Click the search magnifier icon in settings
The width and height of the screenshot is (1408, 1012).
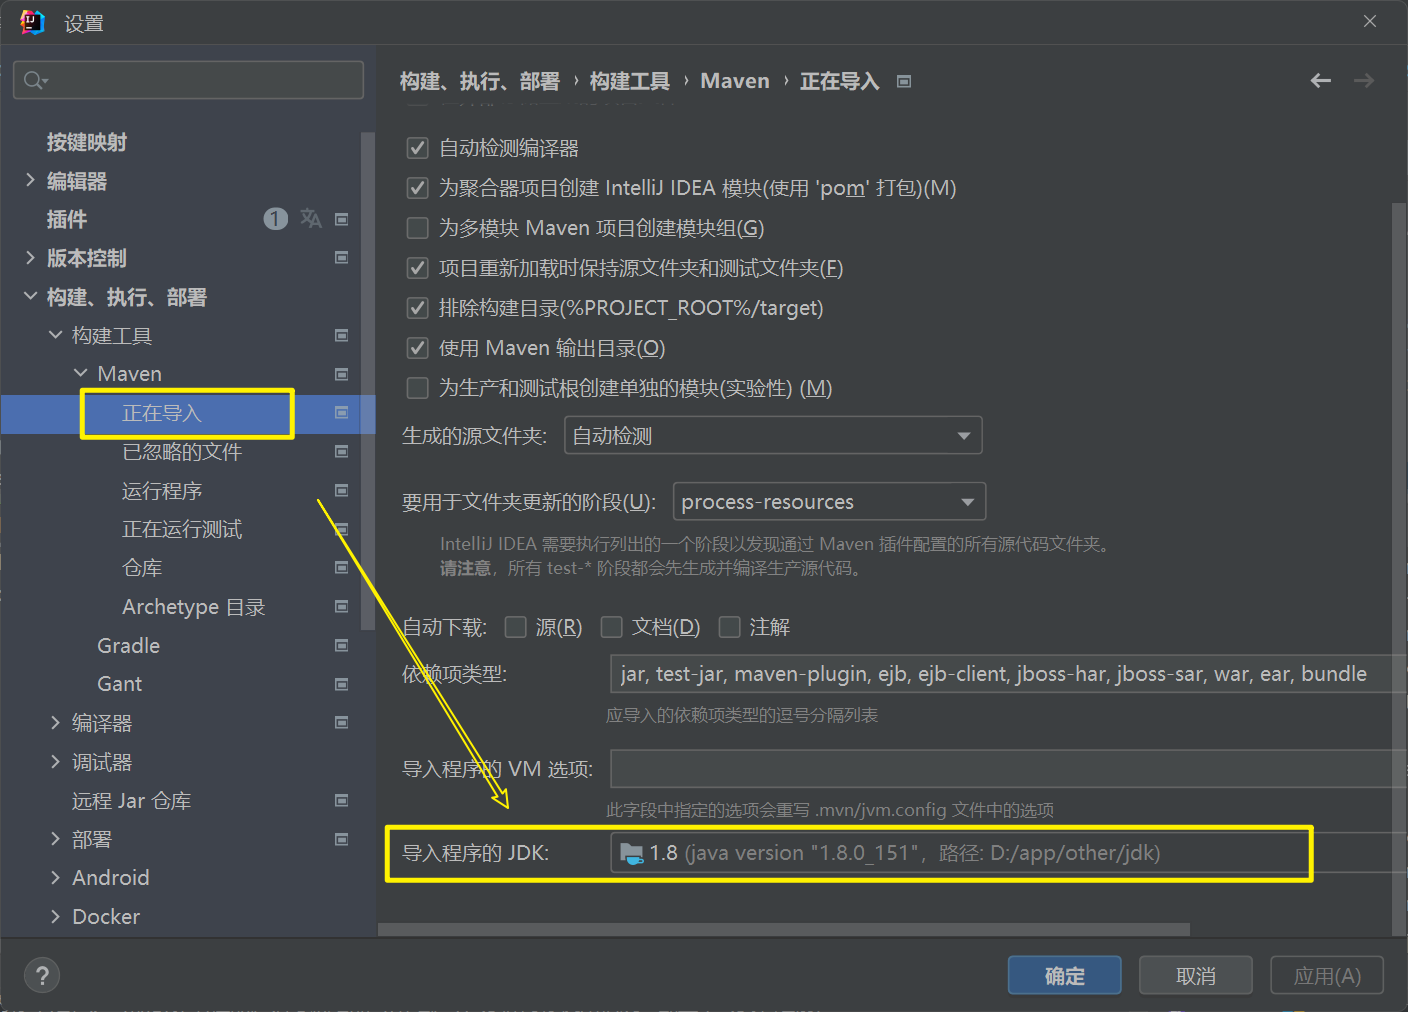(35, 81)
